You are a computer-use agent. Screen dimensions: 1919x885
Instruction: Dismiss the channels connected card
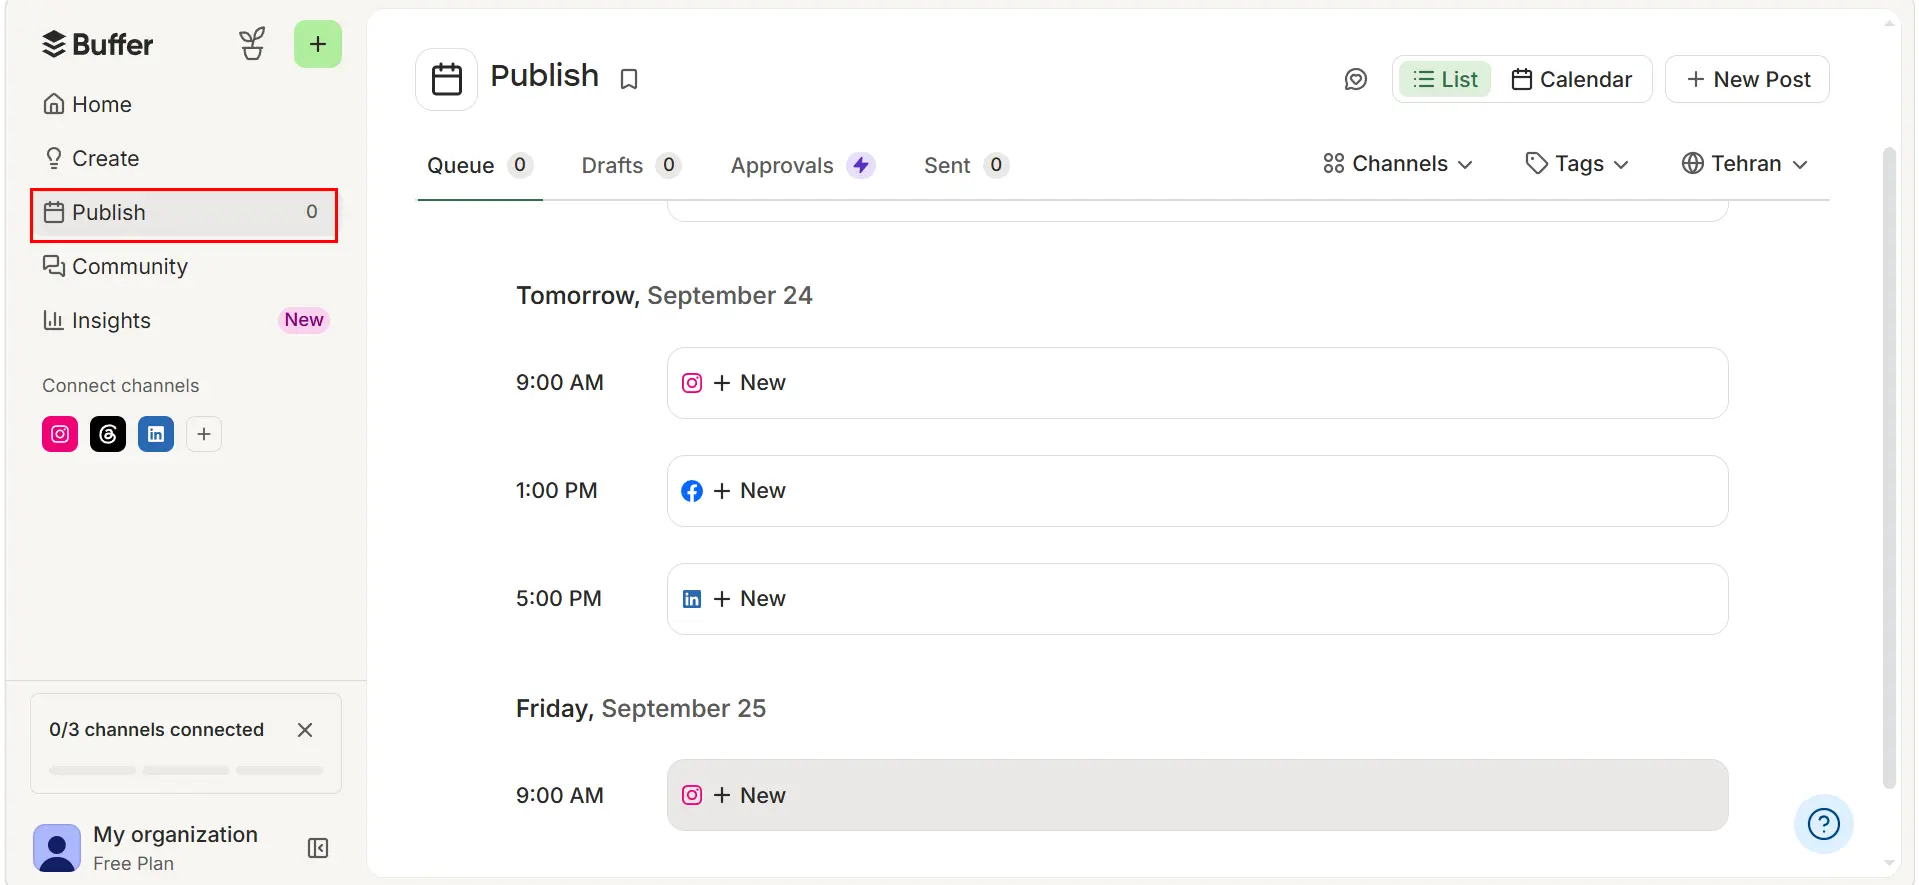tap(305, 730)
